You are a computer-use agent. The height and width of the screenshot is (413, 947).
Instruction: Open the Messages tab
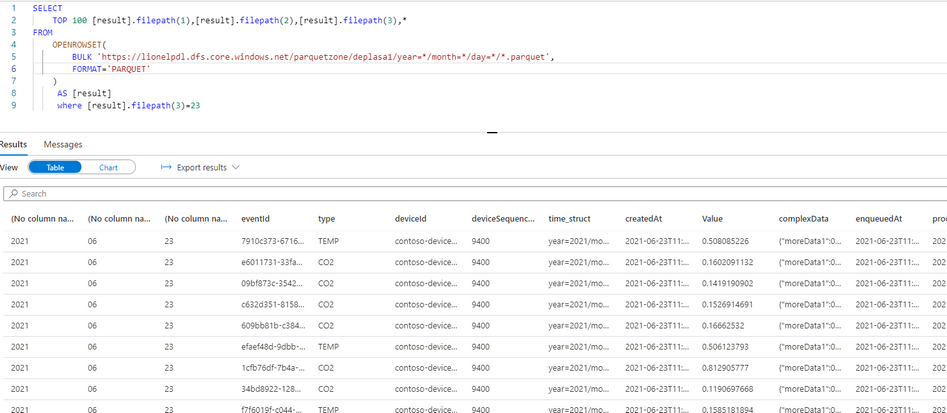pyautogui.click(x=63, y=144)
